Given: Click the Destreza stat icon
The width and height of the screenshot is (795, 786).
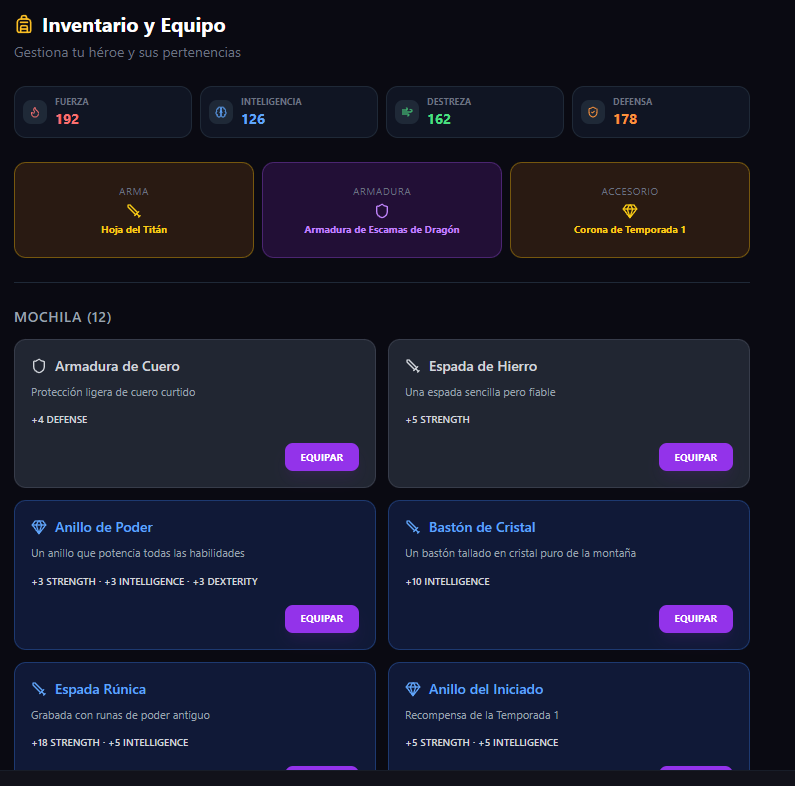Looking at the screenshot, I should click(407, 112).
